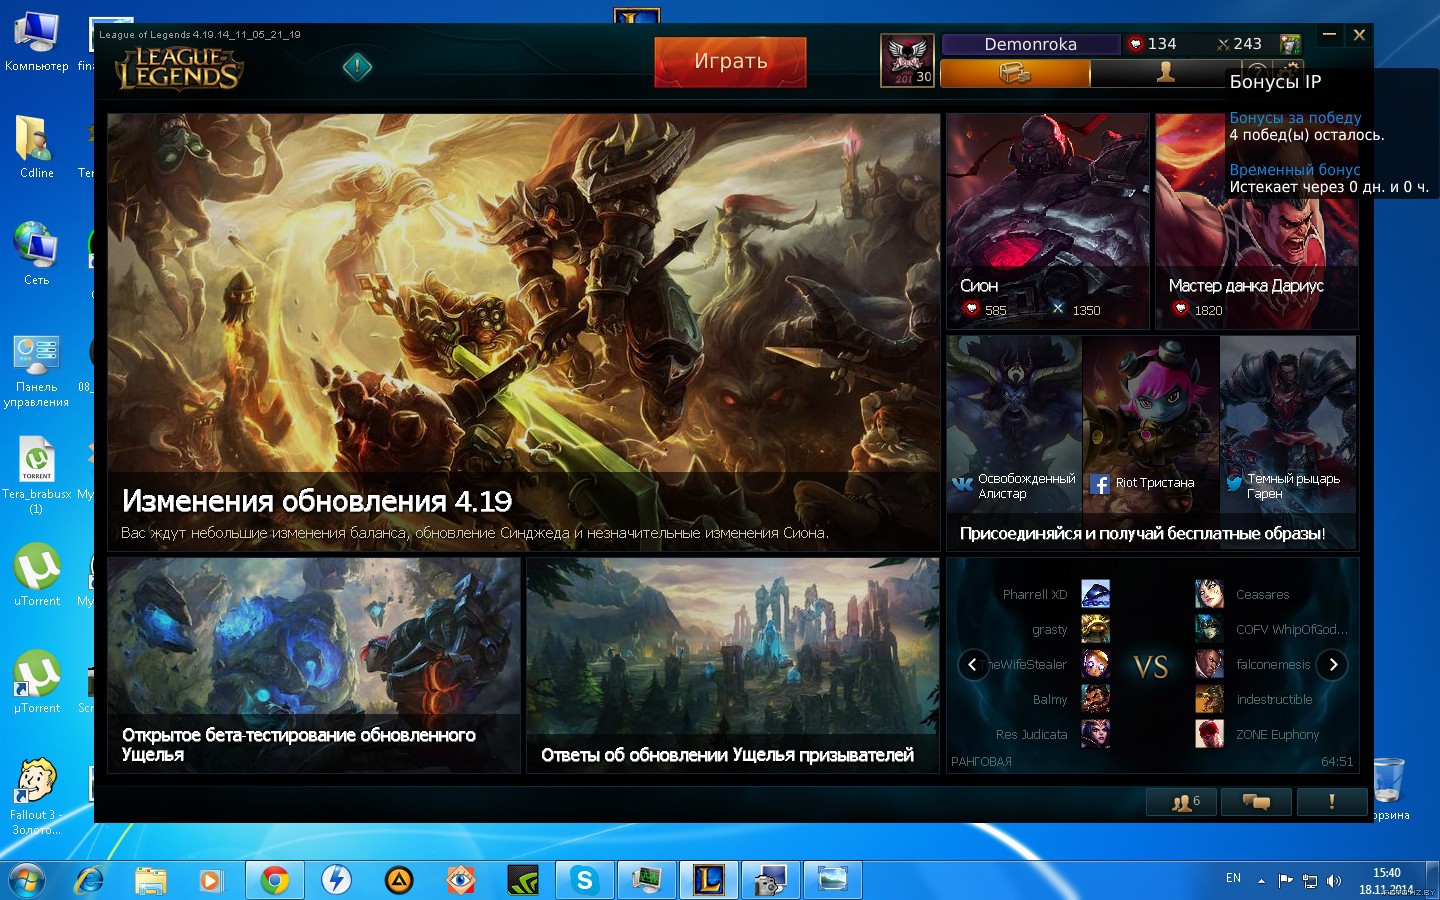Open the Nvidia app from the taskbar

click(523, 880)
